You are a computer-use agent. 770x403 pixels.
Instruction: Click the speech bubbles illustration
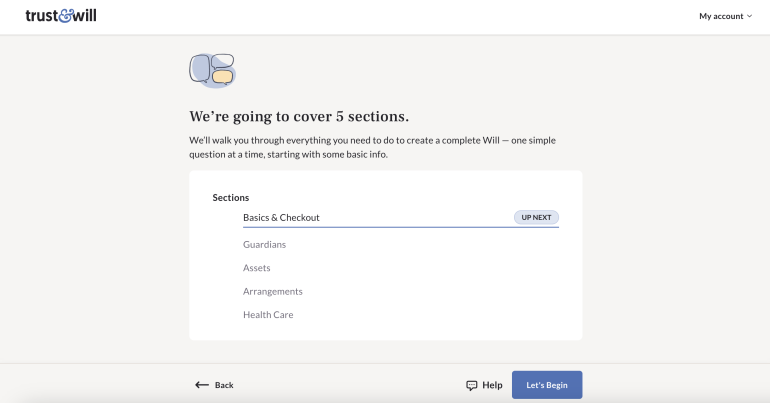pos(212,69)
